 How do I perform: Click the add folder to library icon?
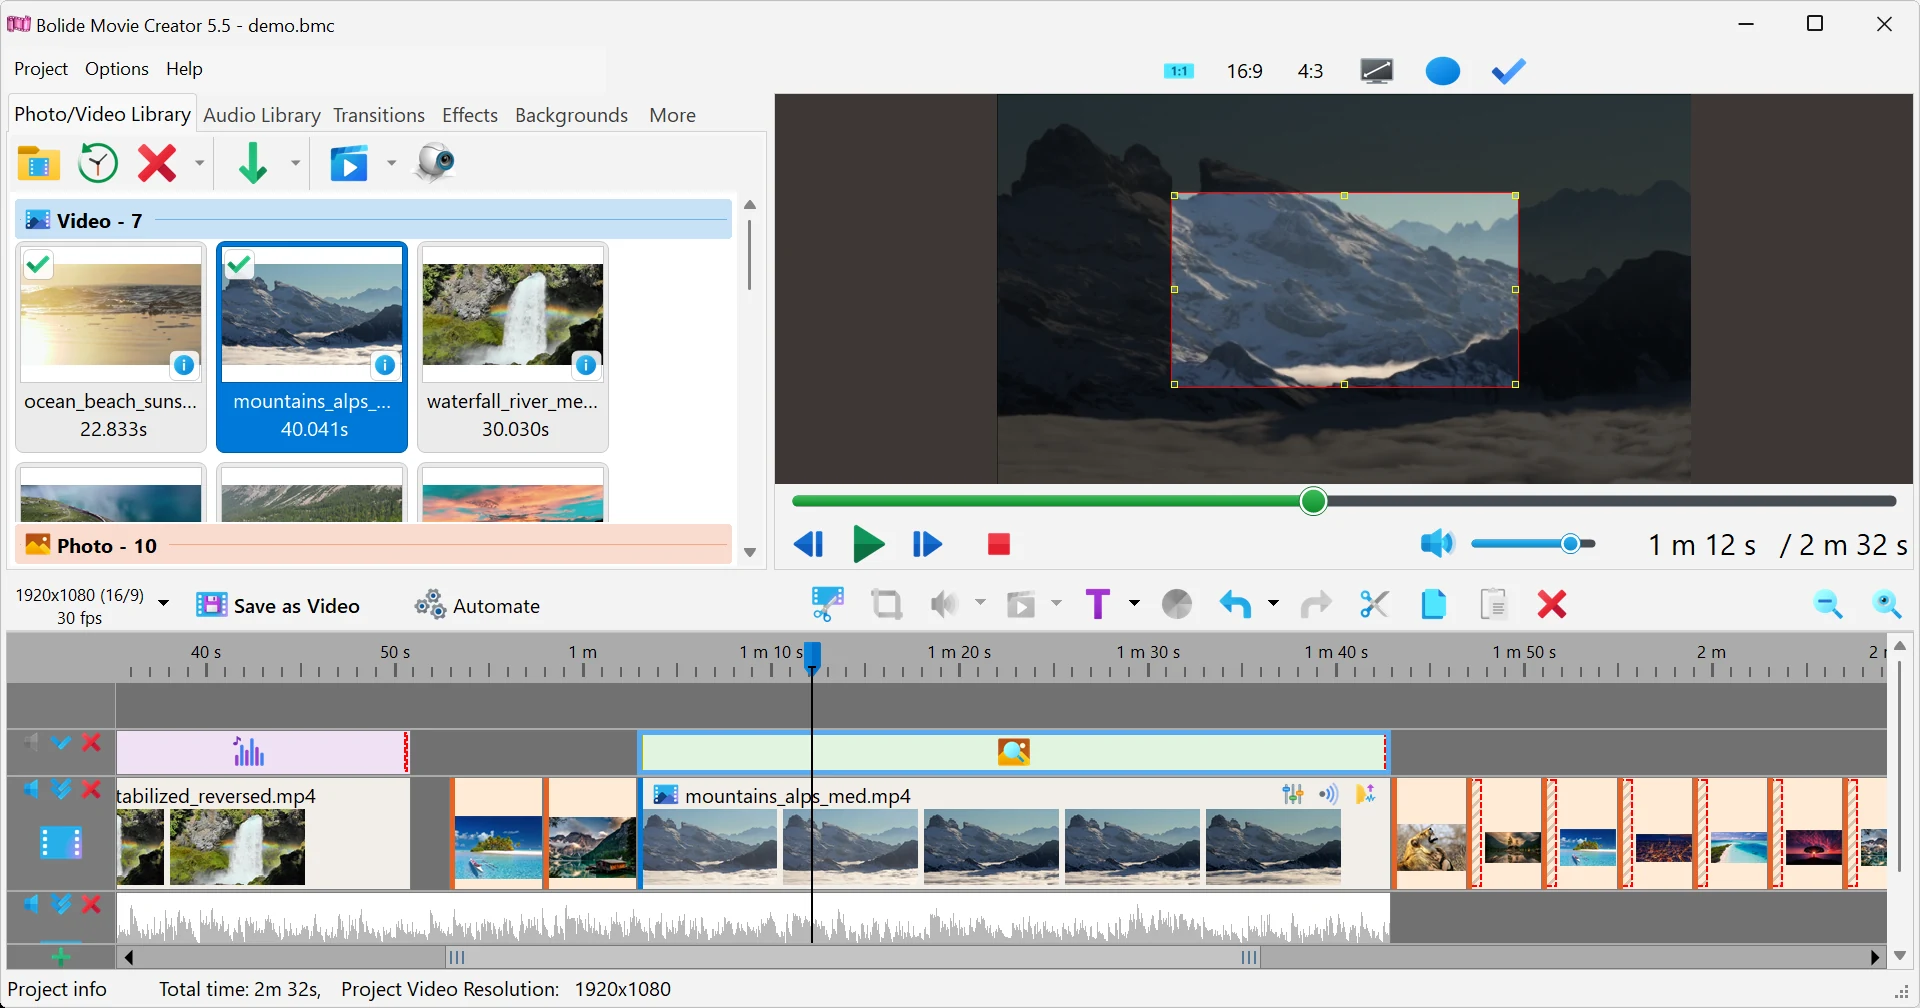[x=38, y=163]
